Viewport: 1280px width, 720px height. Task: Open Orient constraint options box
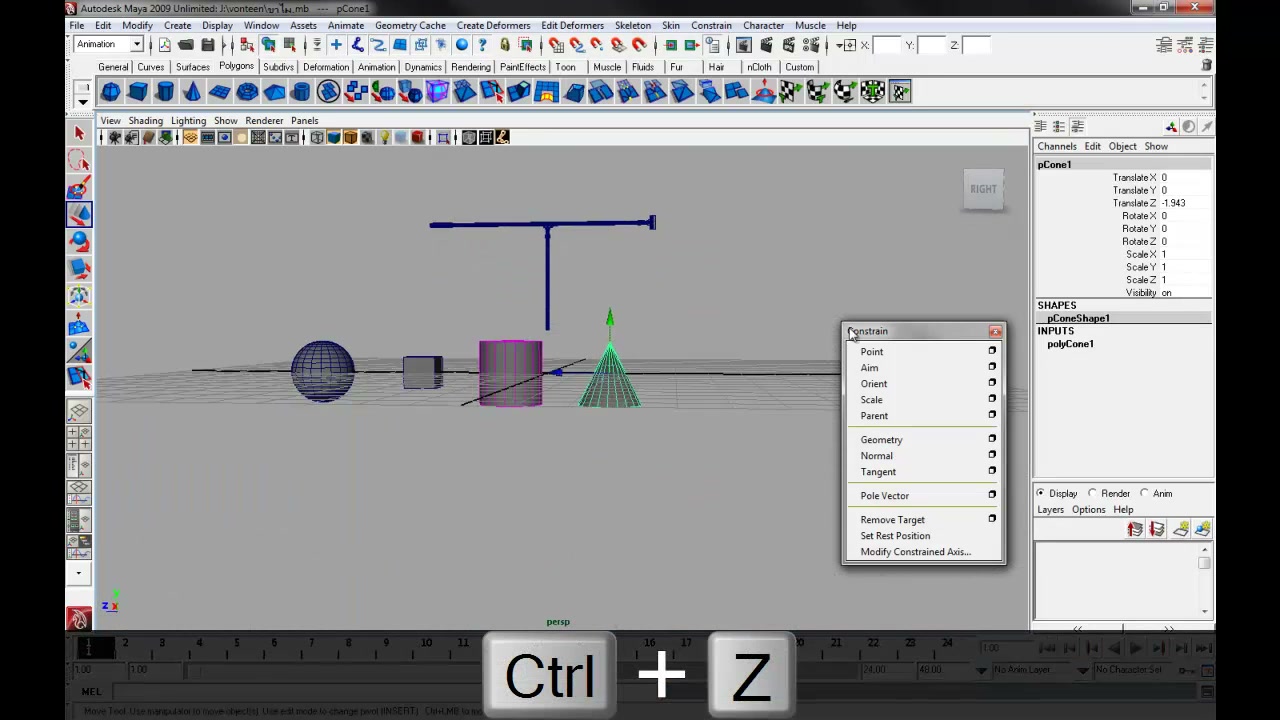(992, 383)
